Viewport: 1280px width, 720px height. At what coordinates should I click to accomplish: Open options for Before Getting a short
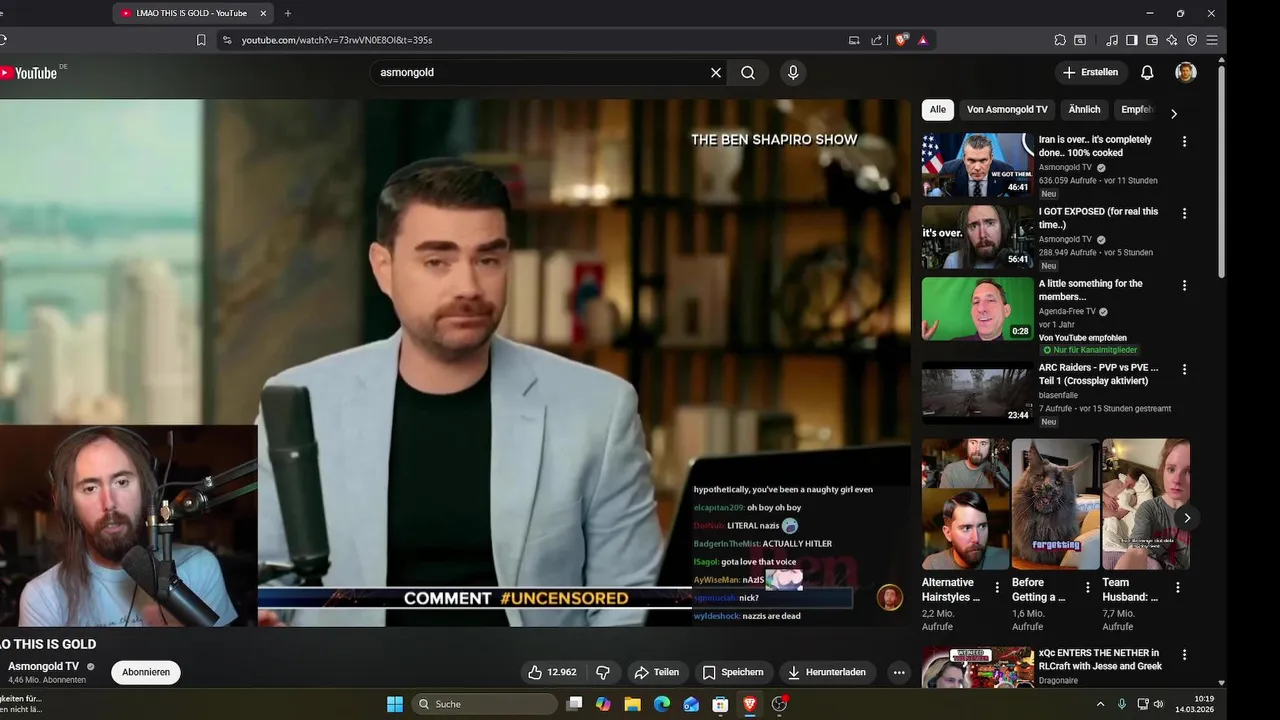click(x=1088, y=588)
